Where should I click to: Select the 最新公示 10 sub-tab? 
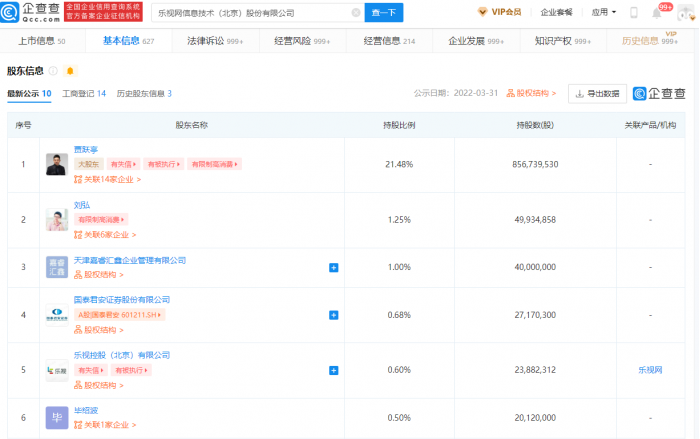pyautogui.click(x=29, y=94)
